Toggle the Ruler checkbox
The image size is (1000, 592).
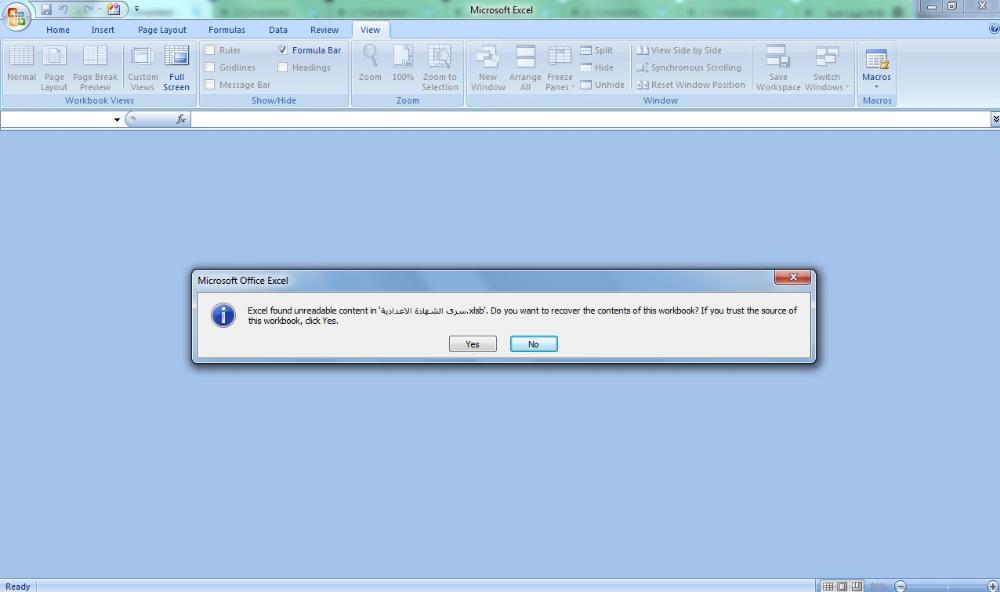[x=210, y=50]
